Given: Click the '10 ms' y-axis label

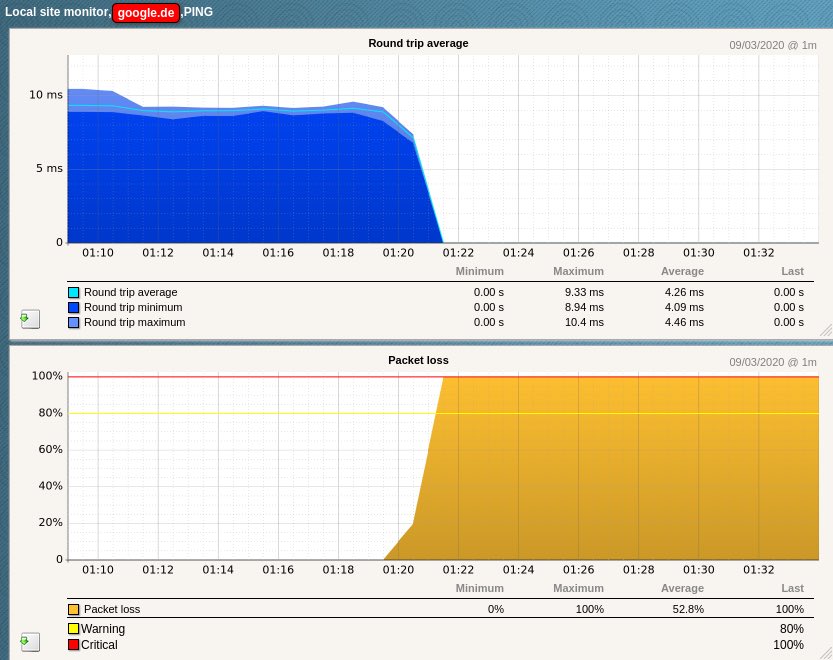Looking at the screenshot, I should pyautogui.click(x=46, y=95).
